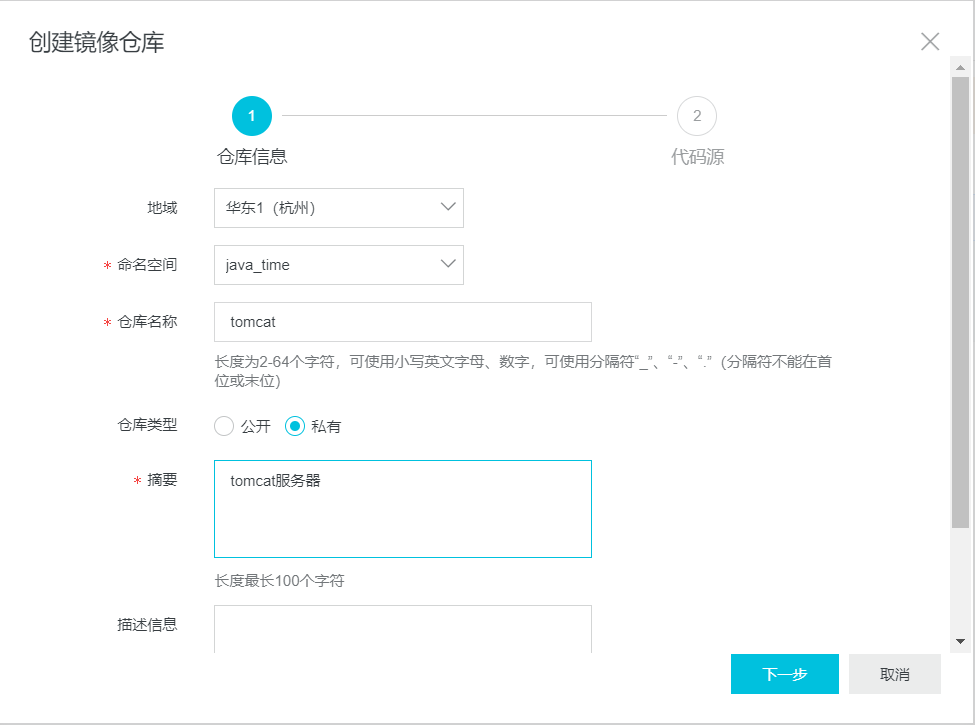
Task: Click the 下一步 next button
Action: coord(785,674)
